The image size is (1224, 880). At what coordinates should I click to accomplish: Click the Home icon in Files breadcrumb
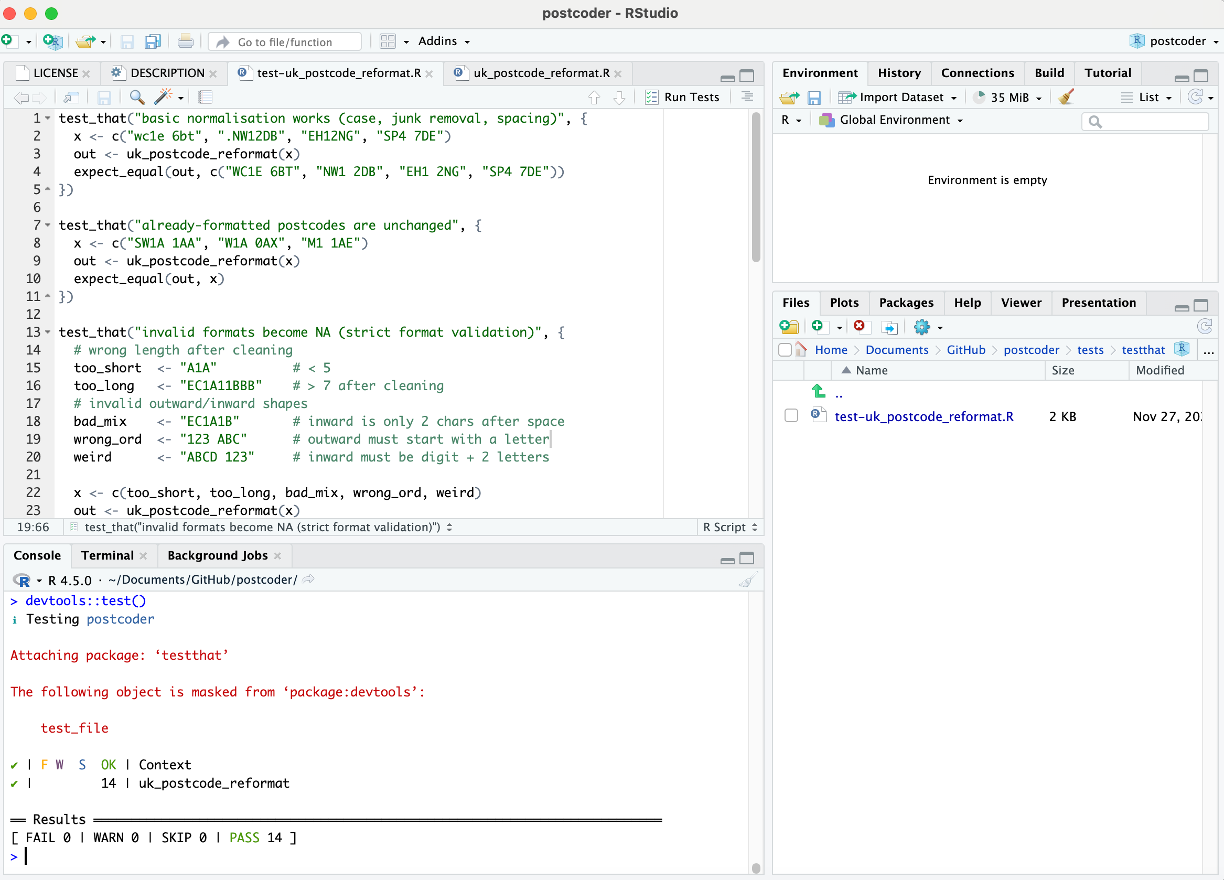pos(801,350)
